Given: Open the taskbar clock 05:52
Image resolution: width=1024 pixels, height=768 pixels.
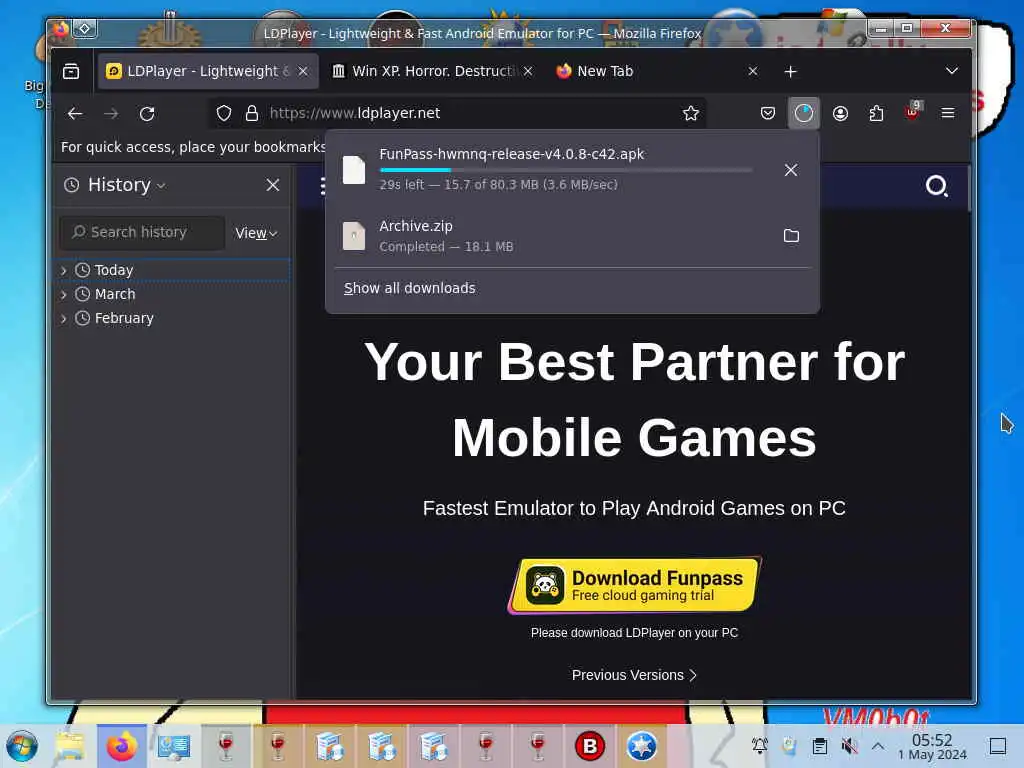Looking at the screenshot, I should [x=933, y=746].
